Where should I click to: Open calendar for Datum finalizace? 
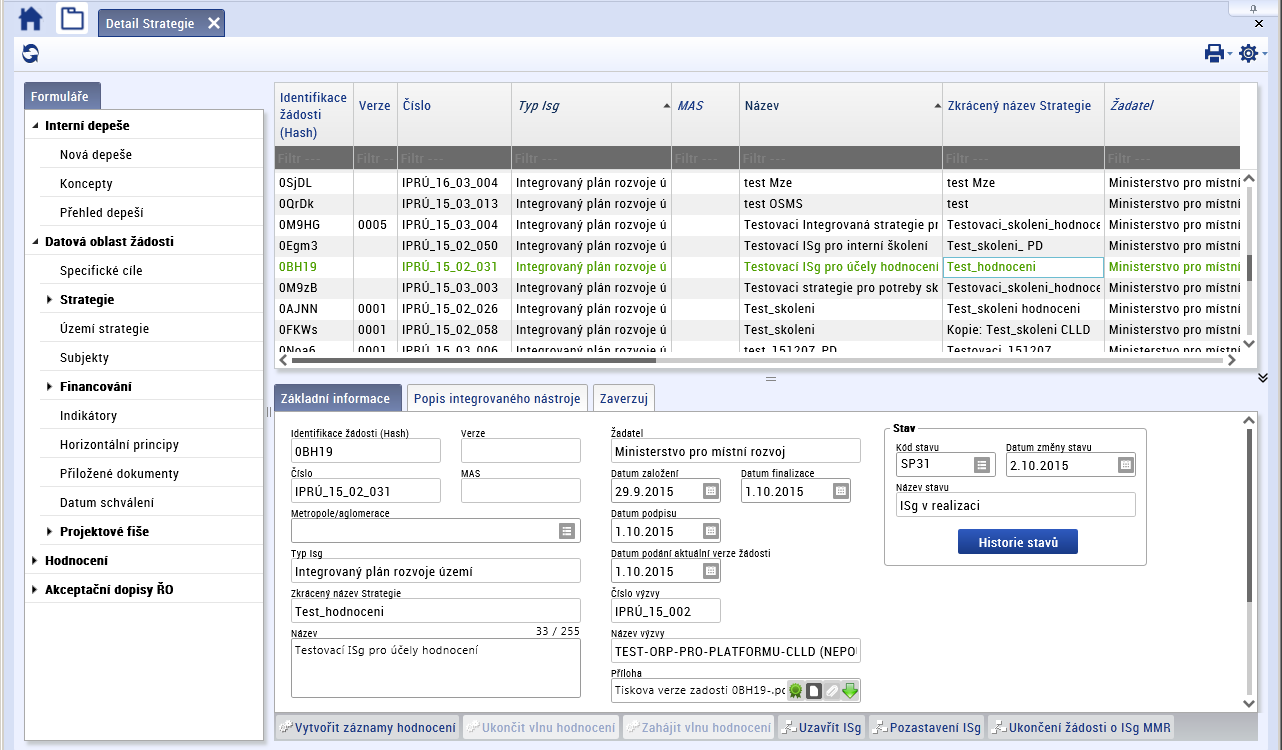pos(840,491)
